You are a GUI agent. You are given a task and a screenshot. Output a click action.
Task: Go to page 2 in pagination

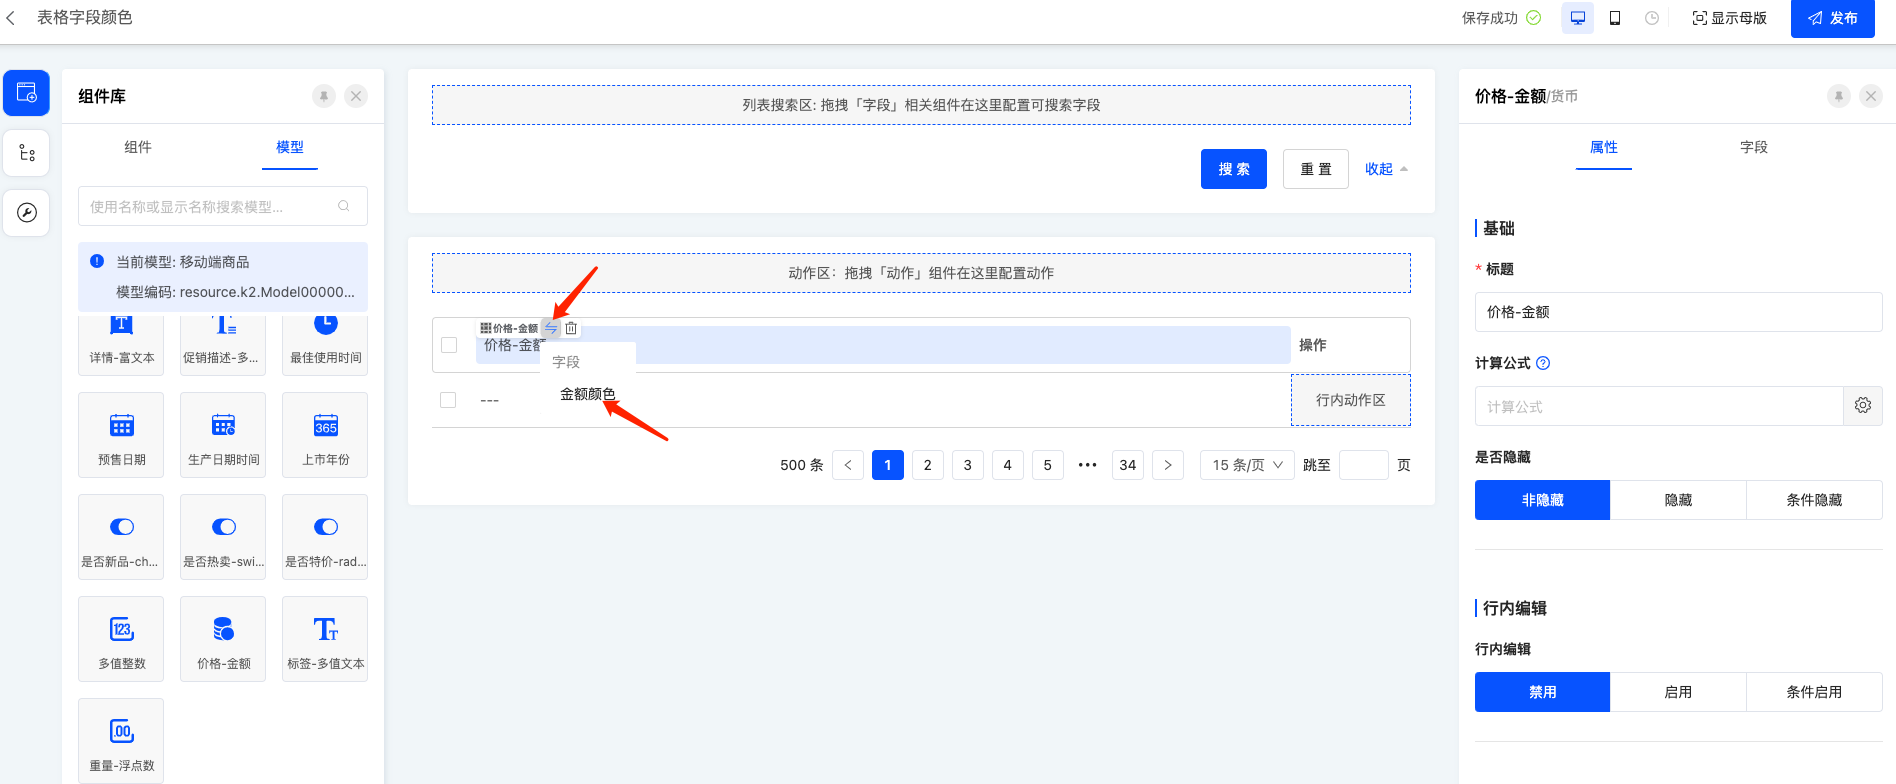pyautogui.click(x=928, y=465)
